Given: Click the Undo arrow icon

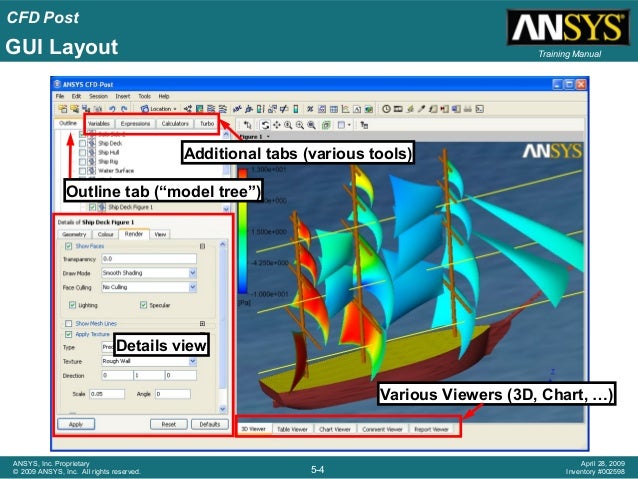Looking at the screenshot, I should point(112,109).
